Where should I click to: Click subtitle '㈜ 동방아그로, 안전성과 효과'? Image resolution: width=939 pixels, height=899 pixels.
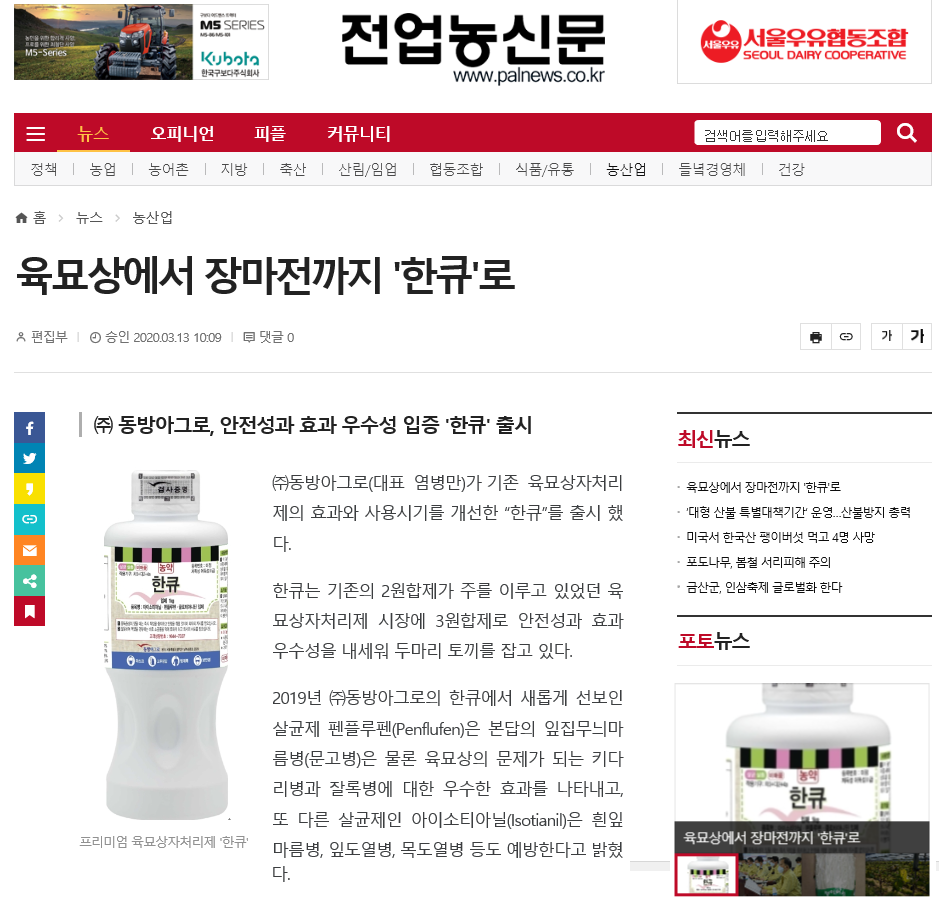tap(313, 425)
